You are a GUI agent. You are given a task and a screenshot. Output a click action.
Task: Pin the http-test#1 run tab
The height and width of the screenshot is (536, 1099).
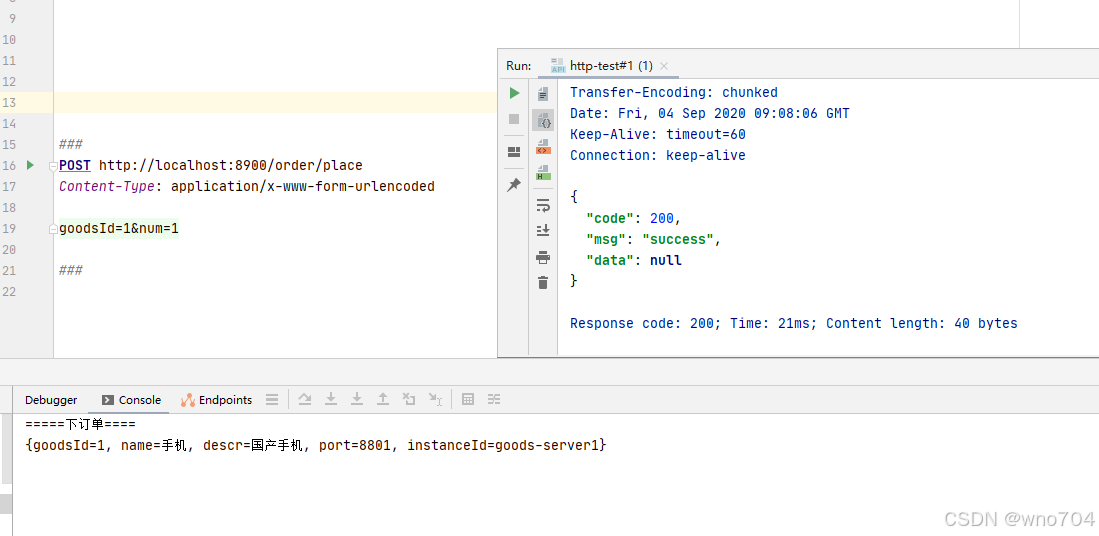(514, 184)
